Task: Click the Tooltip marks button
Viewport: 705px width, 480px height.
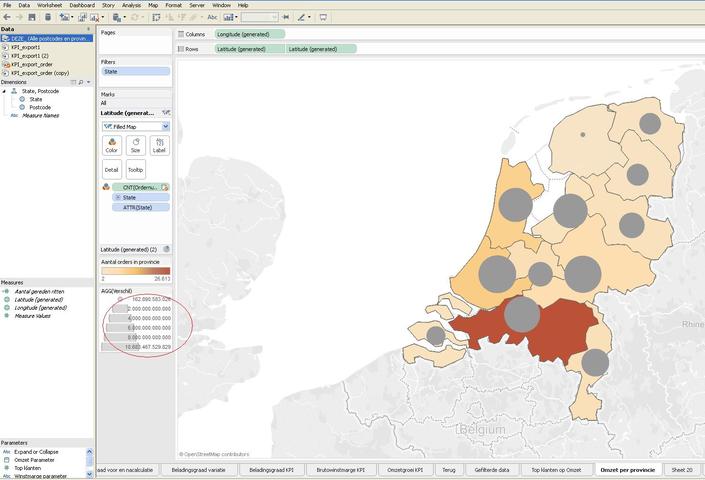Action: 135,169
